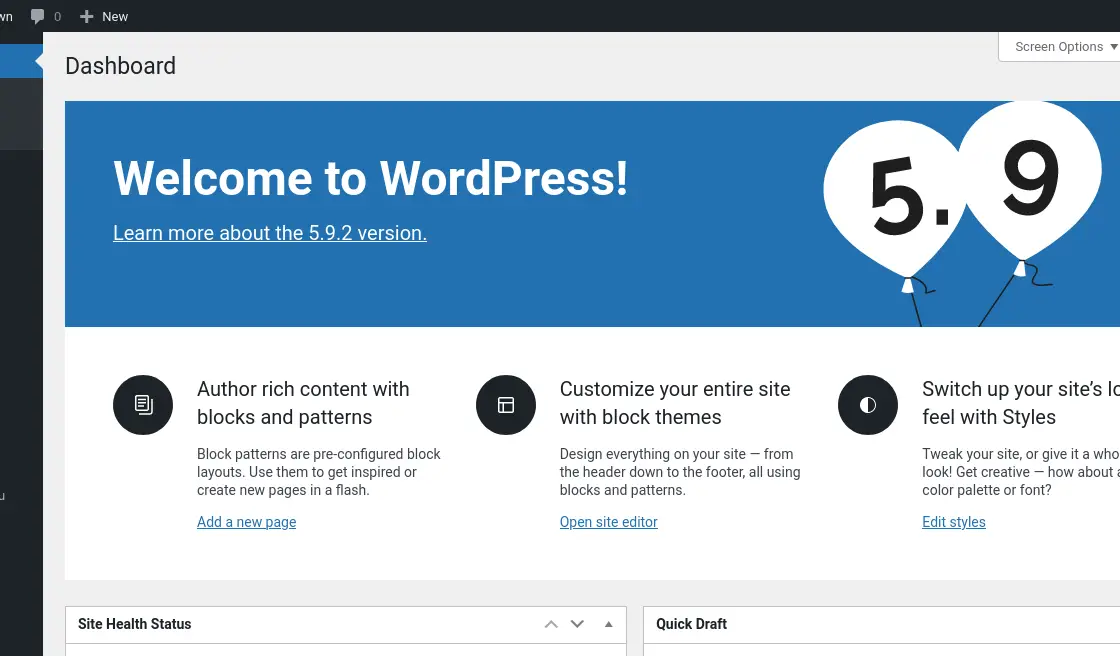This screenshot has height=656, width=1120.
Task: Click the plus New button in admin bar
Action: click(104, 16)
